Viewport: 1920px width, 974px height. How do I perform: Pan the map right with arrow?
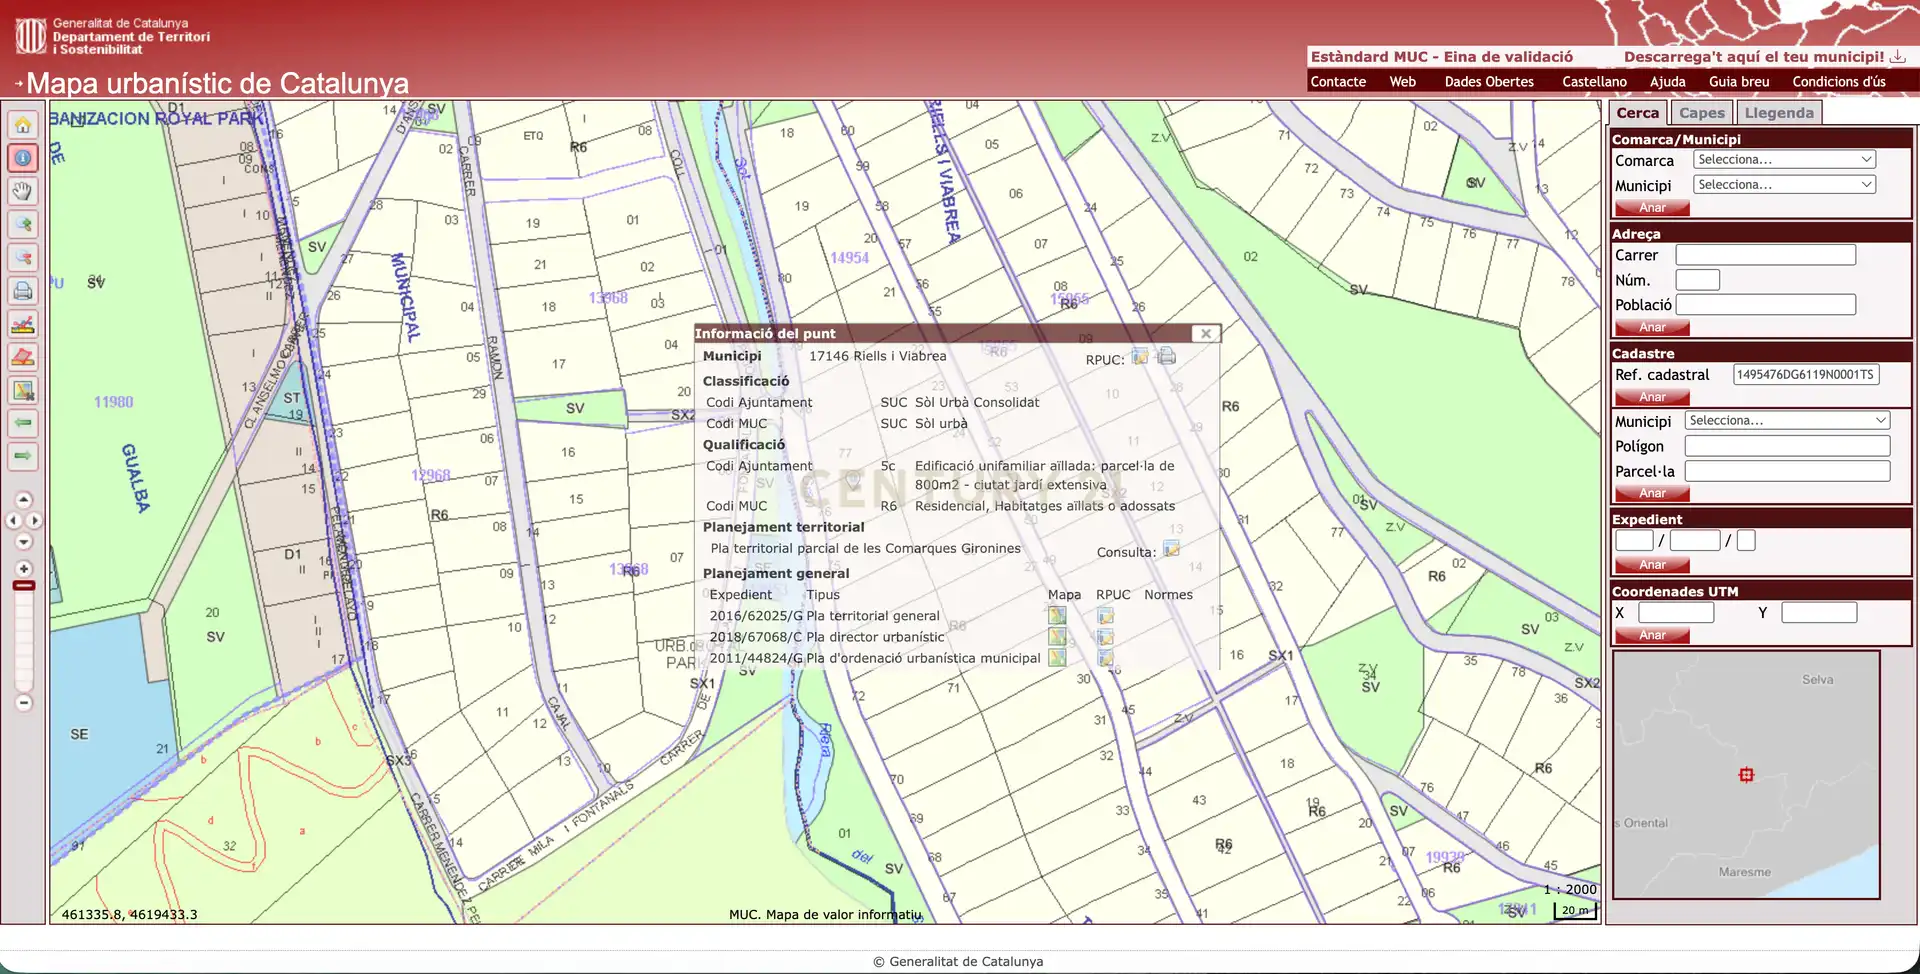tap(35, 520)
